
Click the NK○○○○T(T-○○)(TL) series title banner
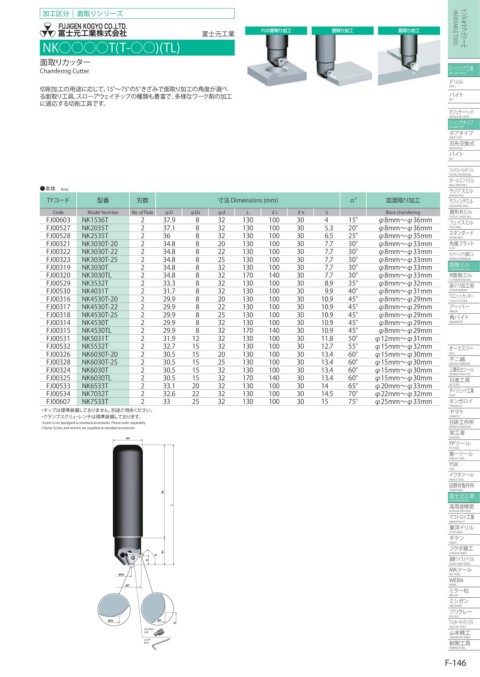137,47
